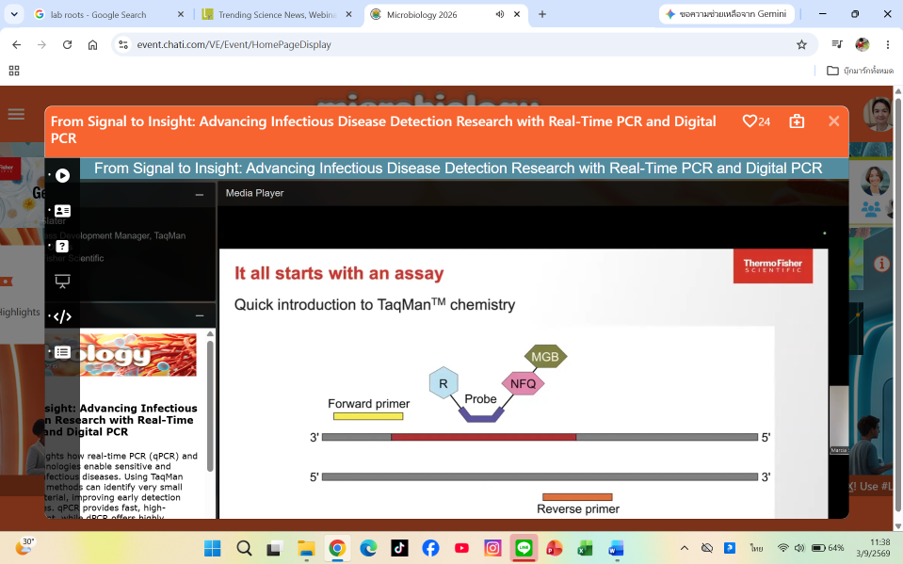Image resolution: width=903 pixels, height=564 pixels.
Task: Open the speaker info card icon
Action: pos(62,211)
